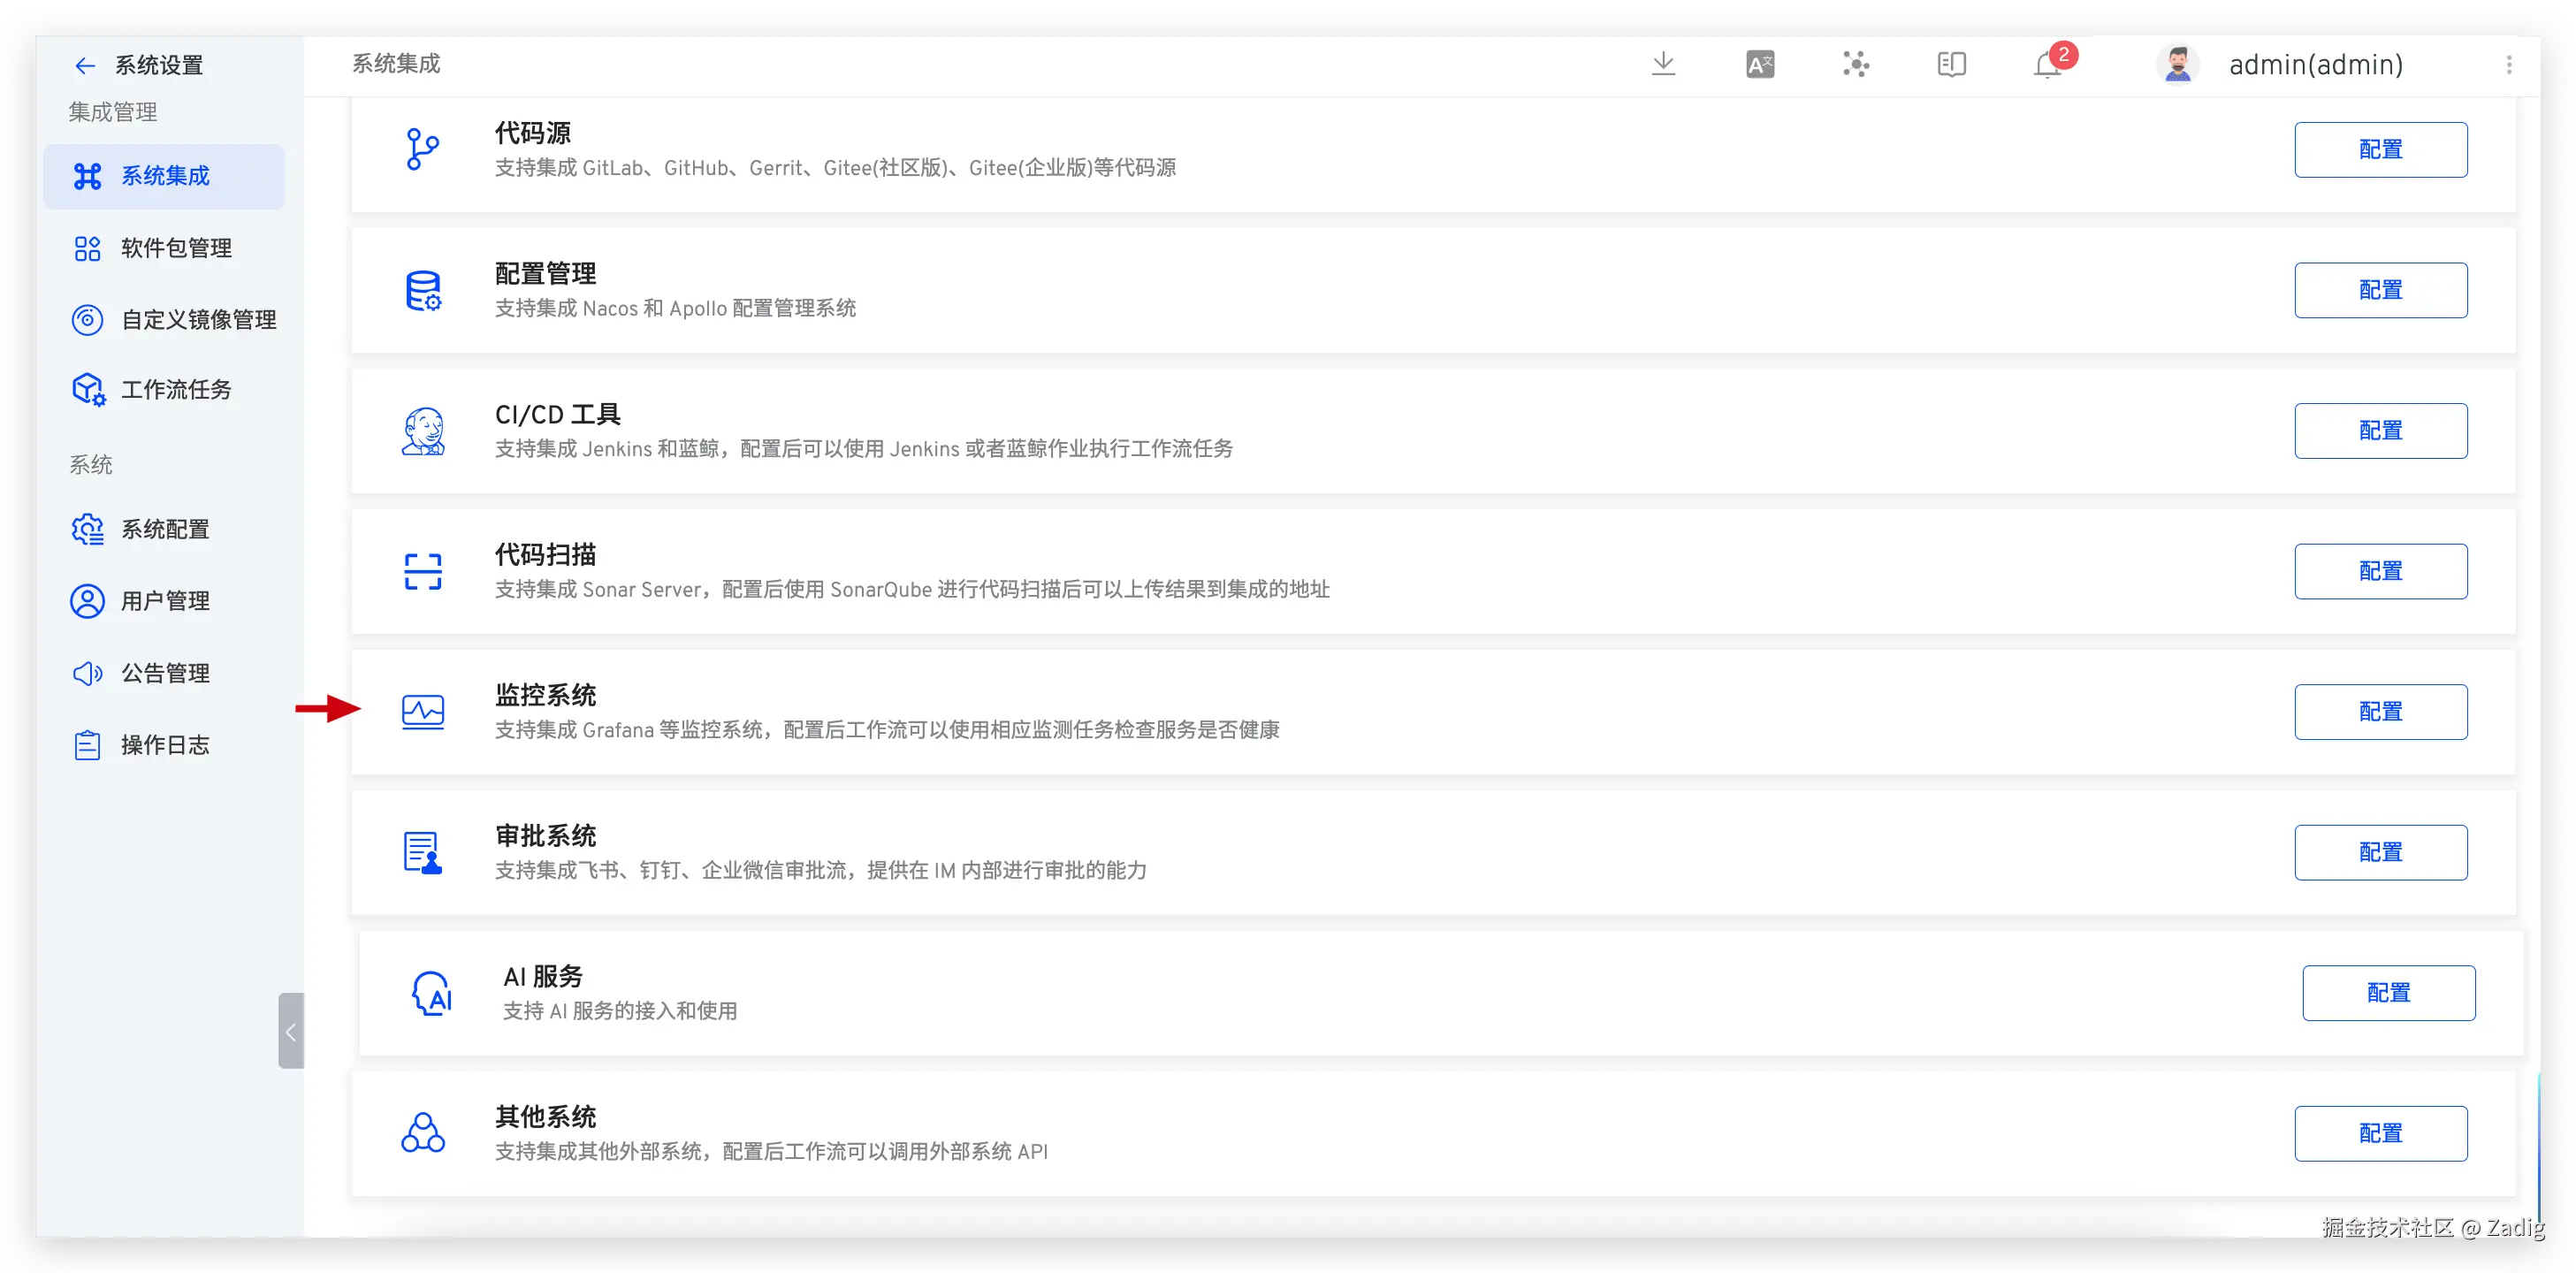Image resolution: width=2576 pixels, height=1273 pixels.
Task: Click the download icon in top bar
Action: (x=1663, y=64)
